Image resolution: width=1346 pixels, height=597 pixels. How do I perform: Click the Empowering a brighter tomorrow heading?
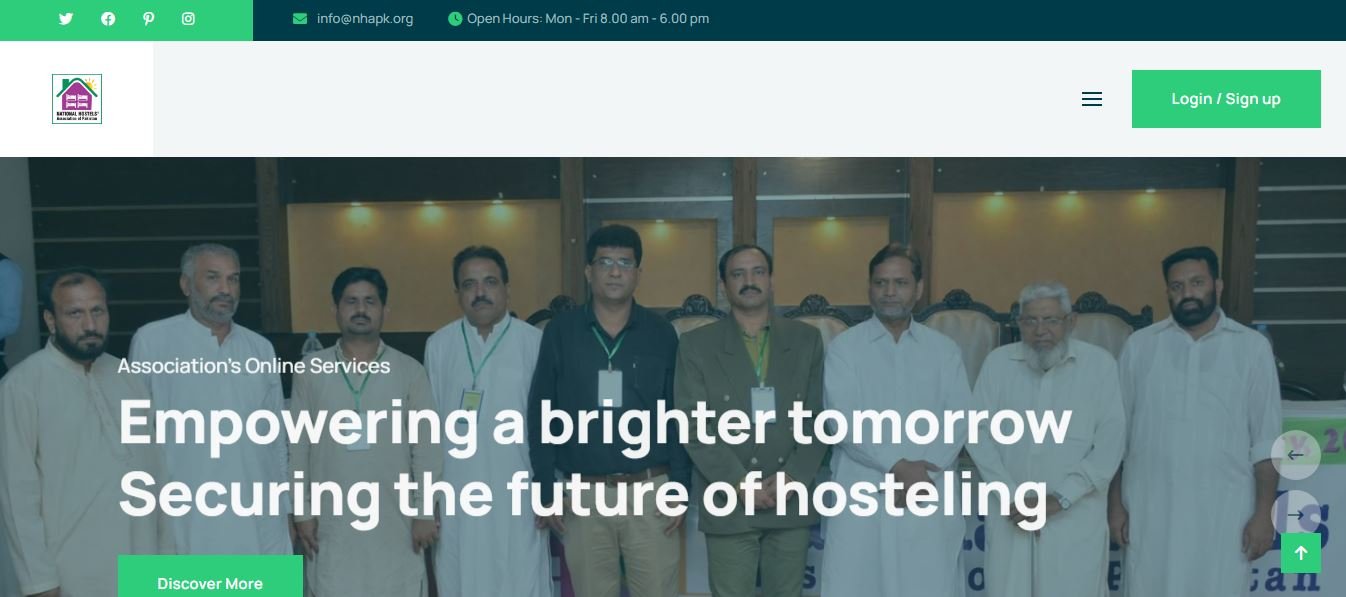595,422
